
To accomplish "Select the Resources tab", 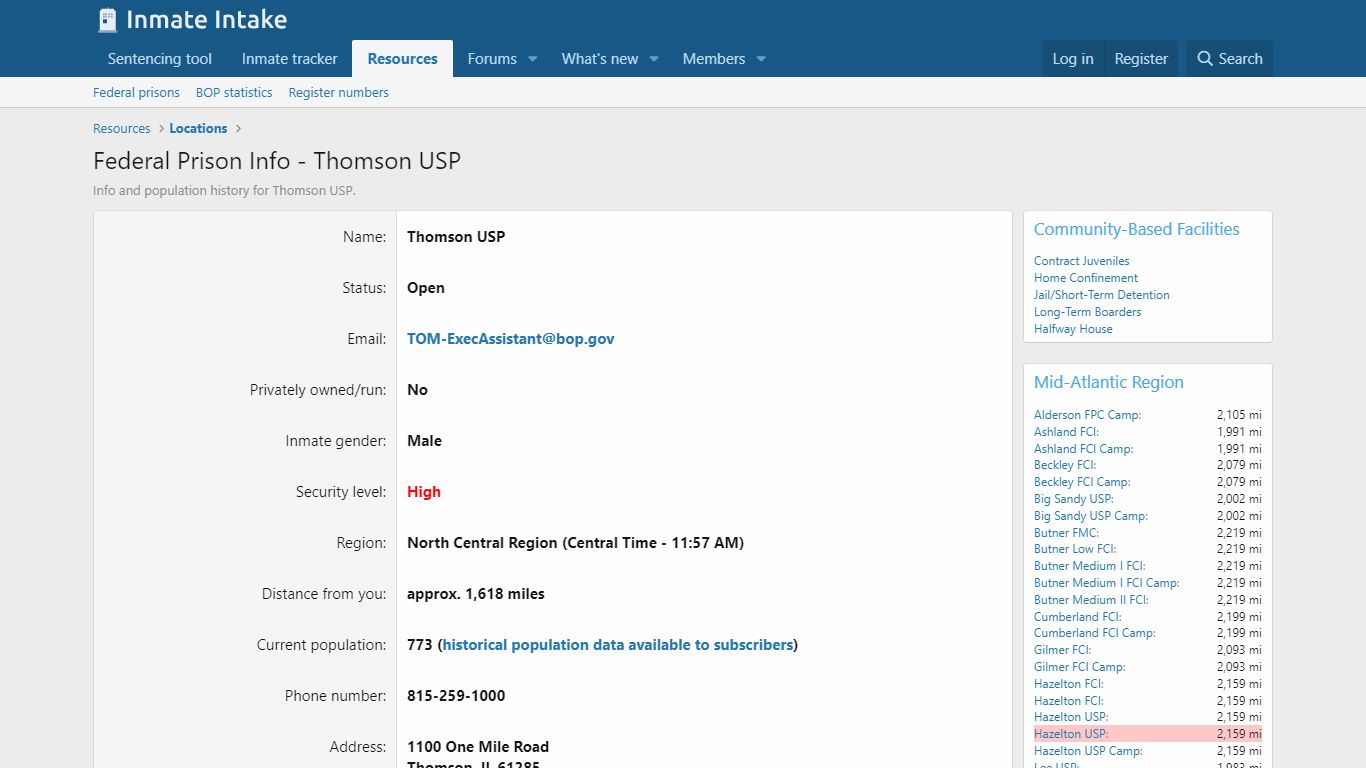I will (x=403, y=59).
